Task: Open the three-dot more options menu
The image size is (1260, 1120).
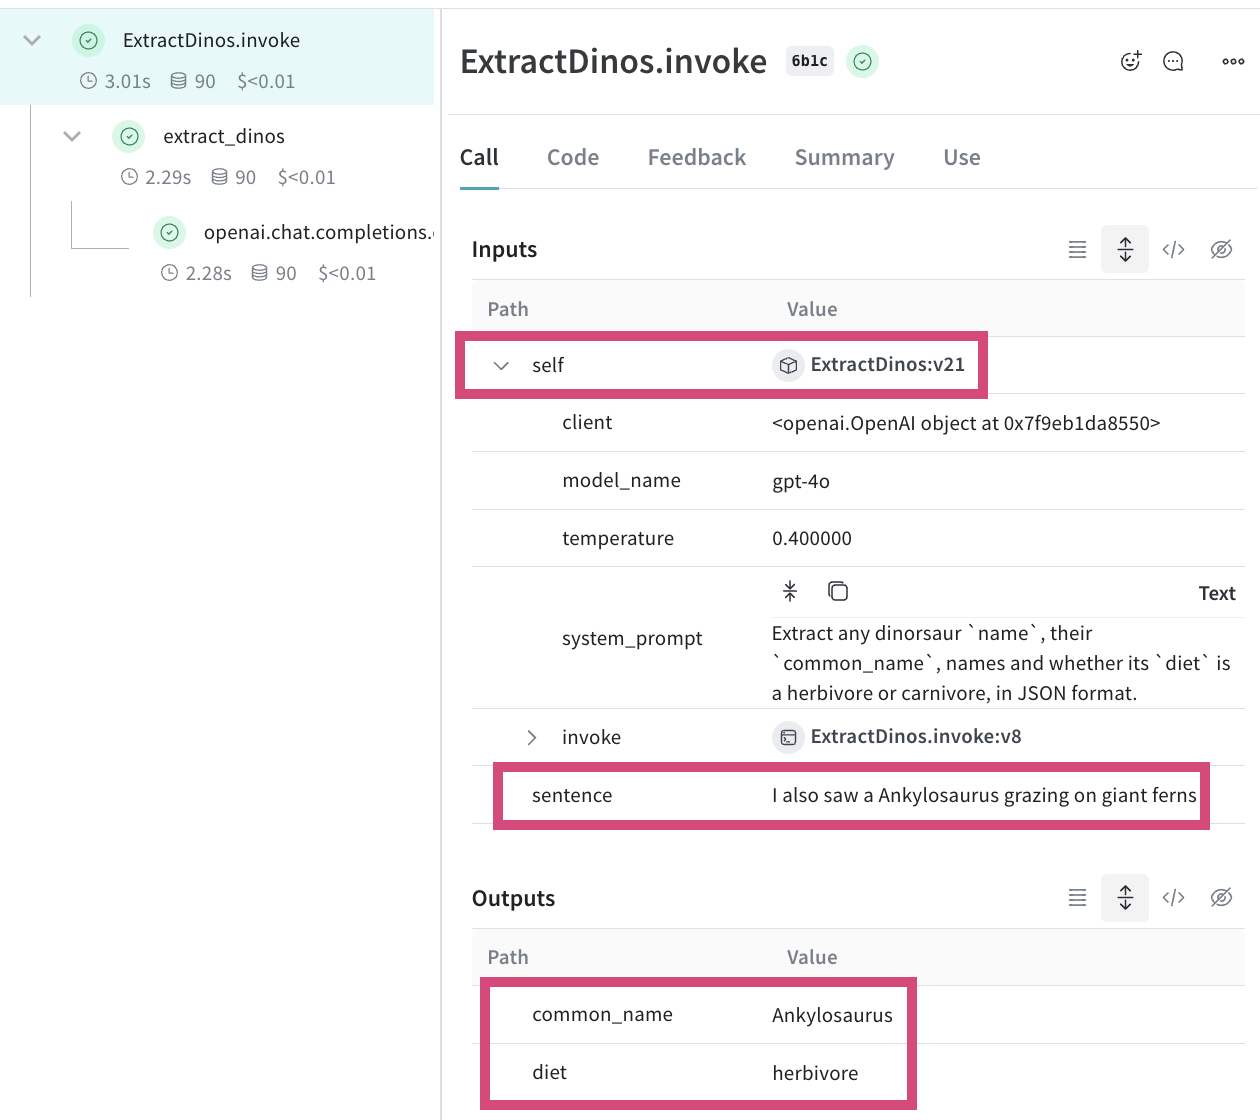Action: pos(1233,61)
